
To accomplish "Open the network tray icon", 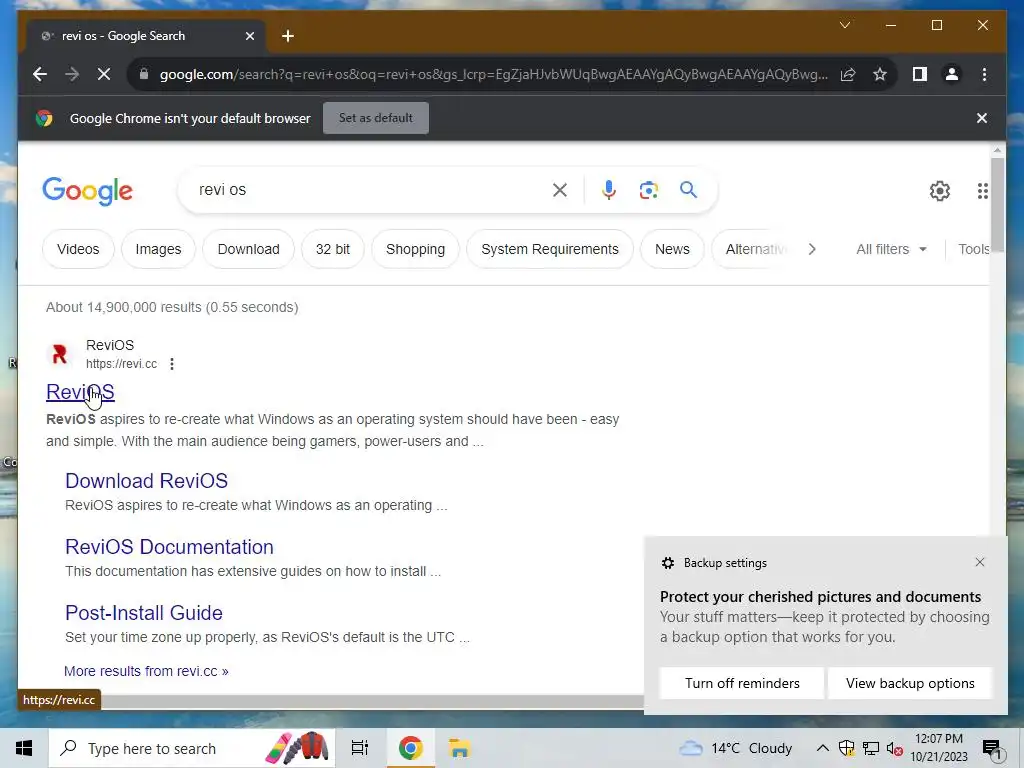I will click(x=871, y=748).
